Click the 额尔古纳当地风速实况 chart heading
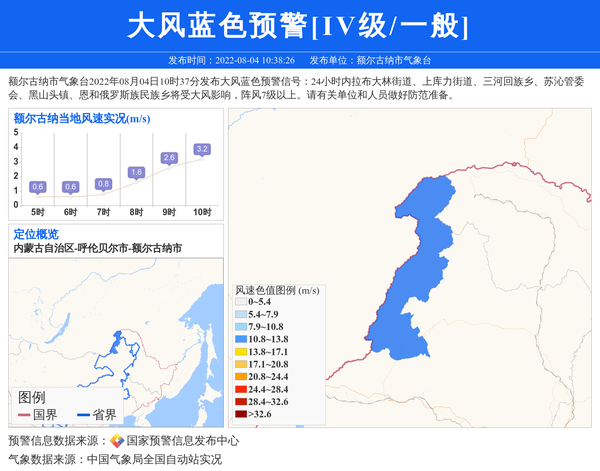The image size is (600, 471). click(82, 118)
